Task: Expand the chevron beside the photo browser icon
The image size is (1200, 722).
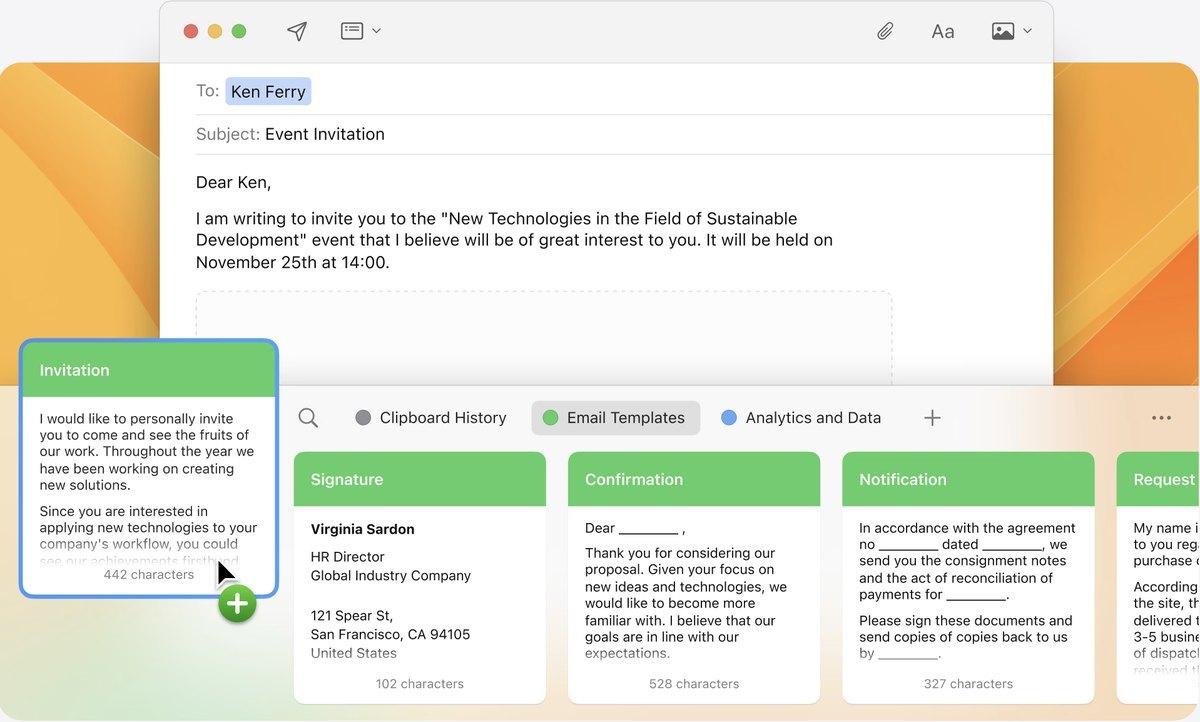Action: click(x=1027, y=31)
